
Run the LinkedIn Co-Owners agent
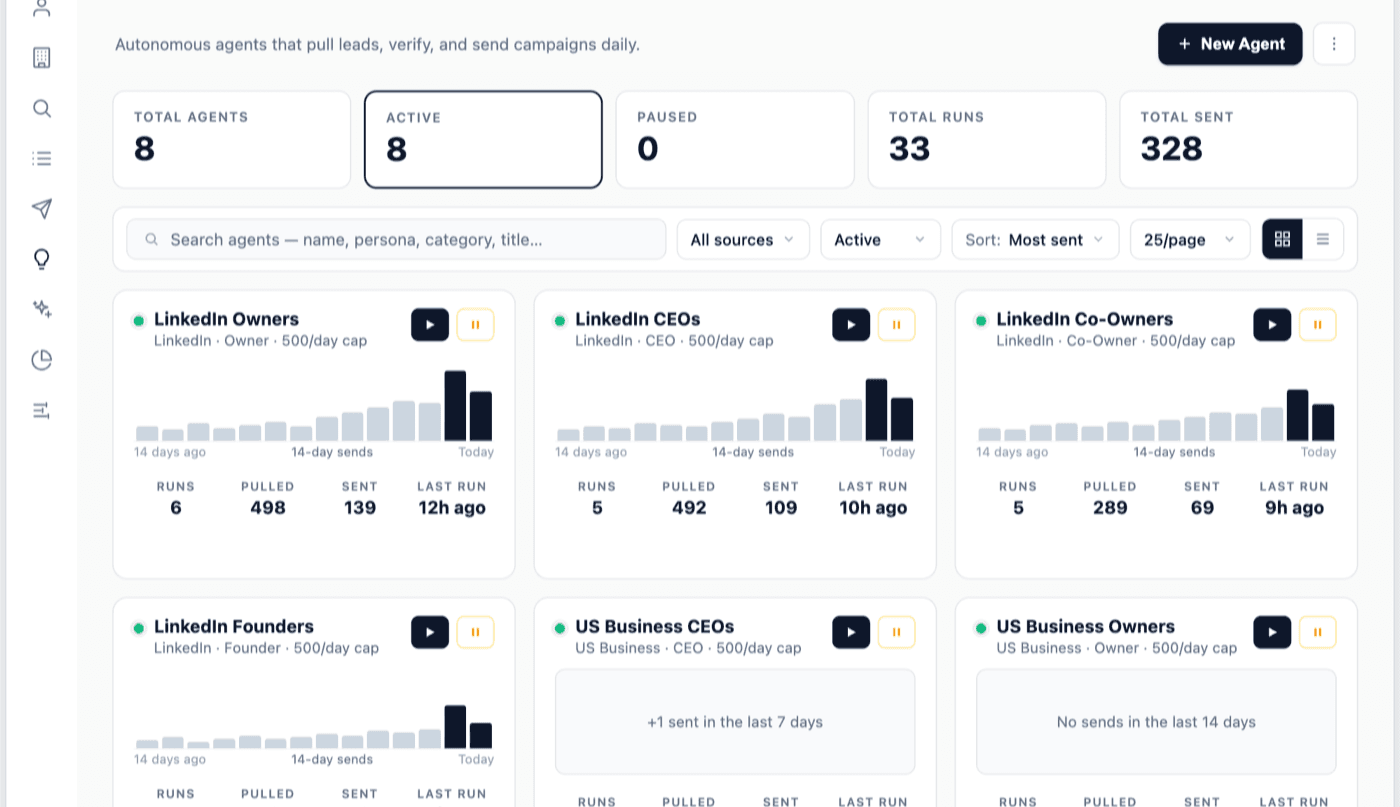point(1272,325)
